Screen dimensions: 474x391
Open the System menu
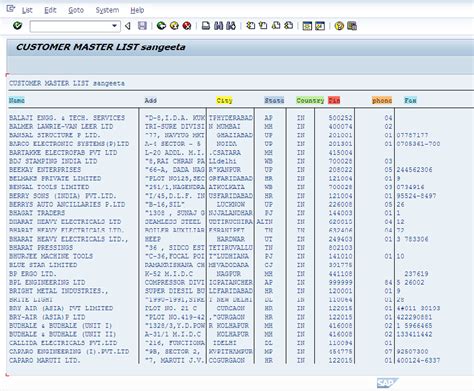pos(107,10)
